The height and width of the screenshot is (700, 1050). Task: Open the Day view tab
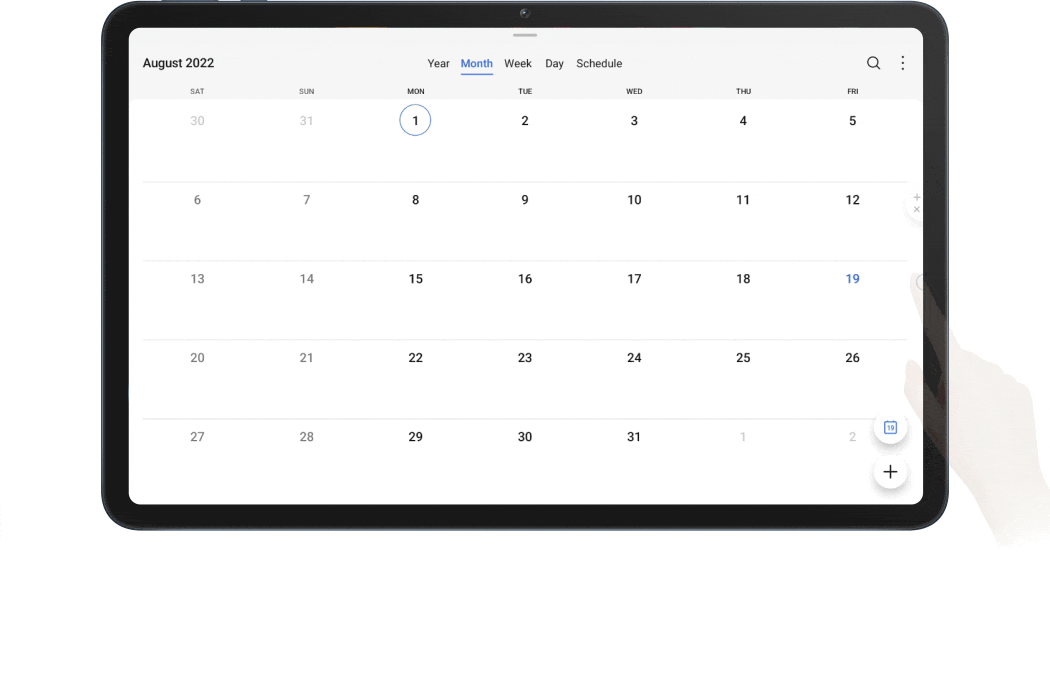point(554,64)
